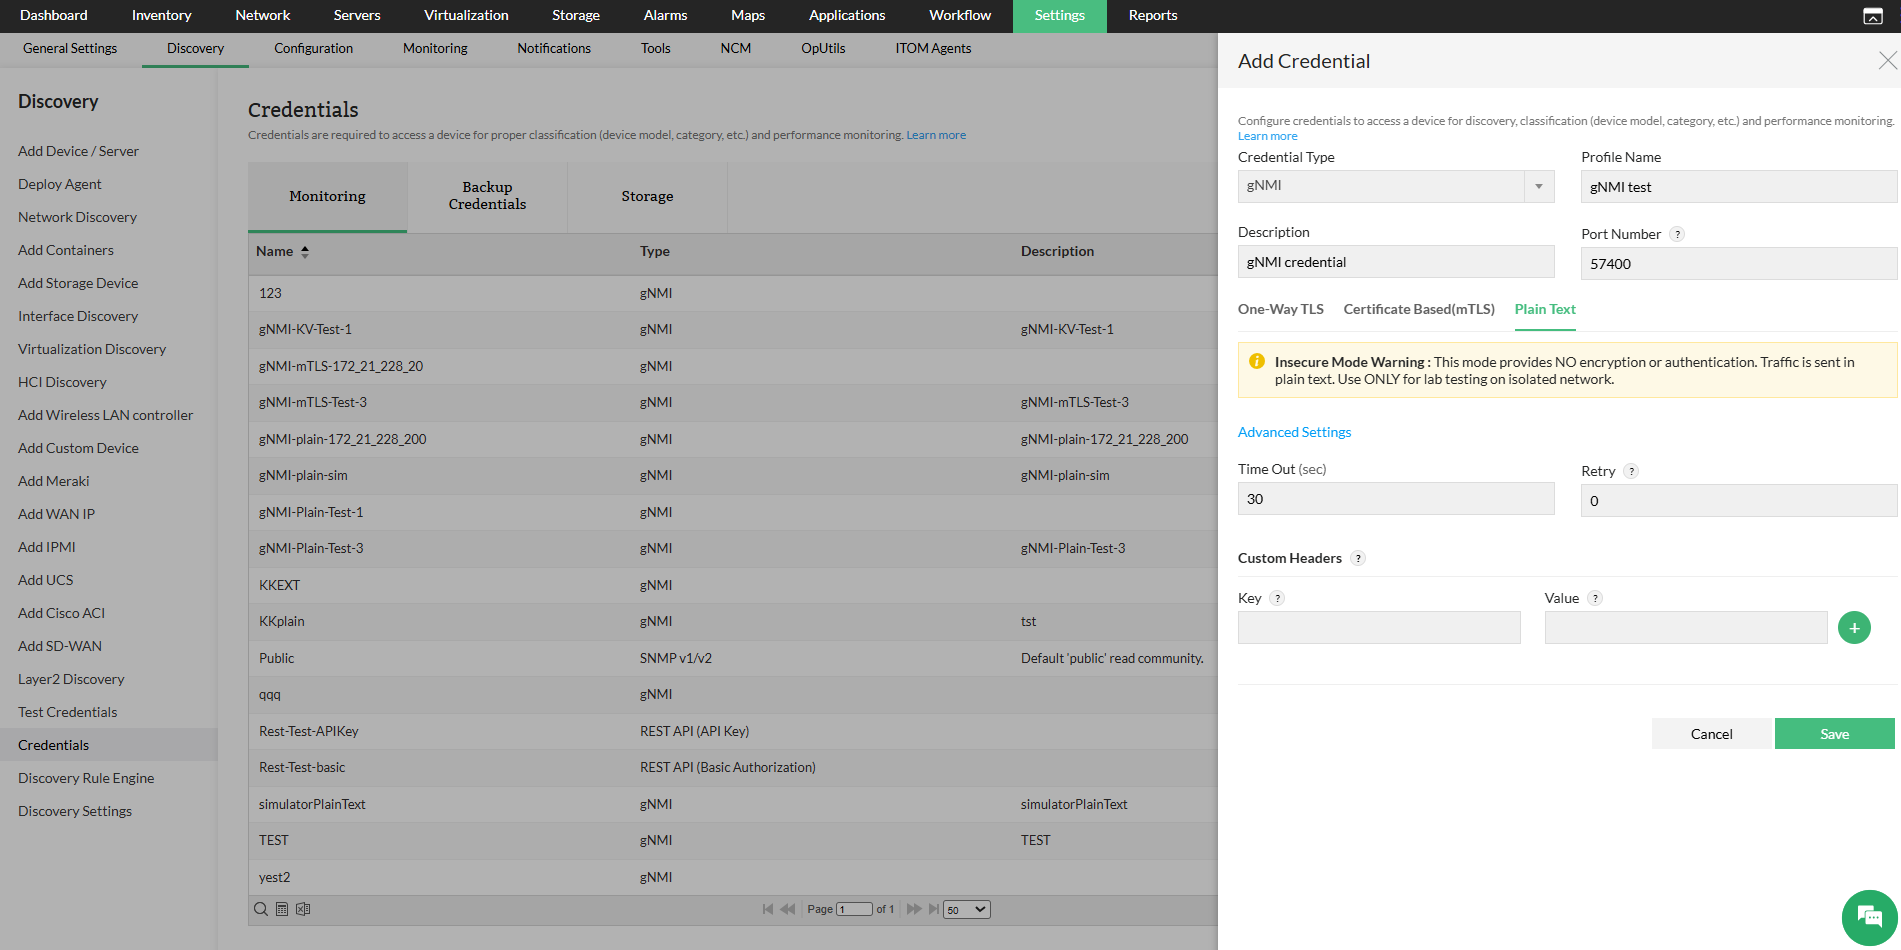1901x950 pixels.
Task: Open the Alarms menu
Action: tap(665, 15)
